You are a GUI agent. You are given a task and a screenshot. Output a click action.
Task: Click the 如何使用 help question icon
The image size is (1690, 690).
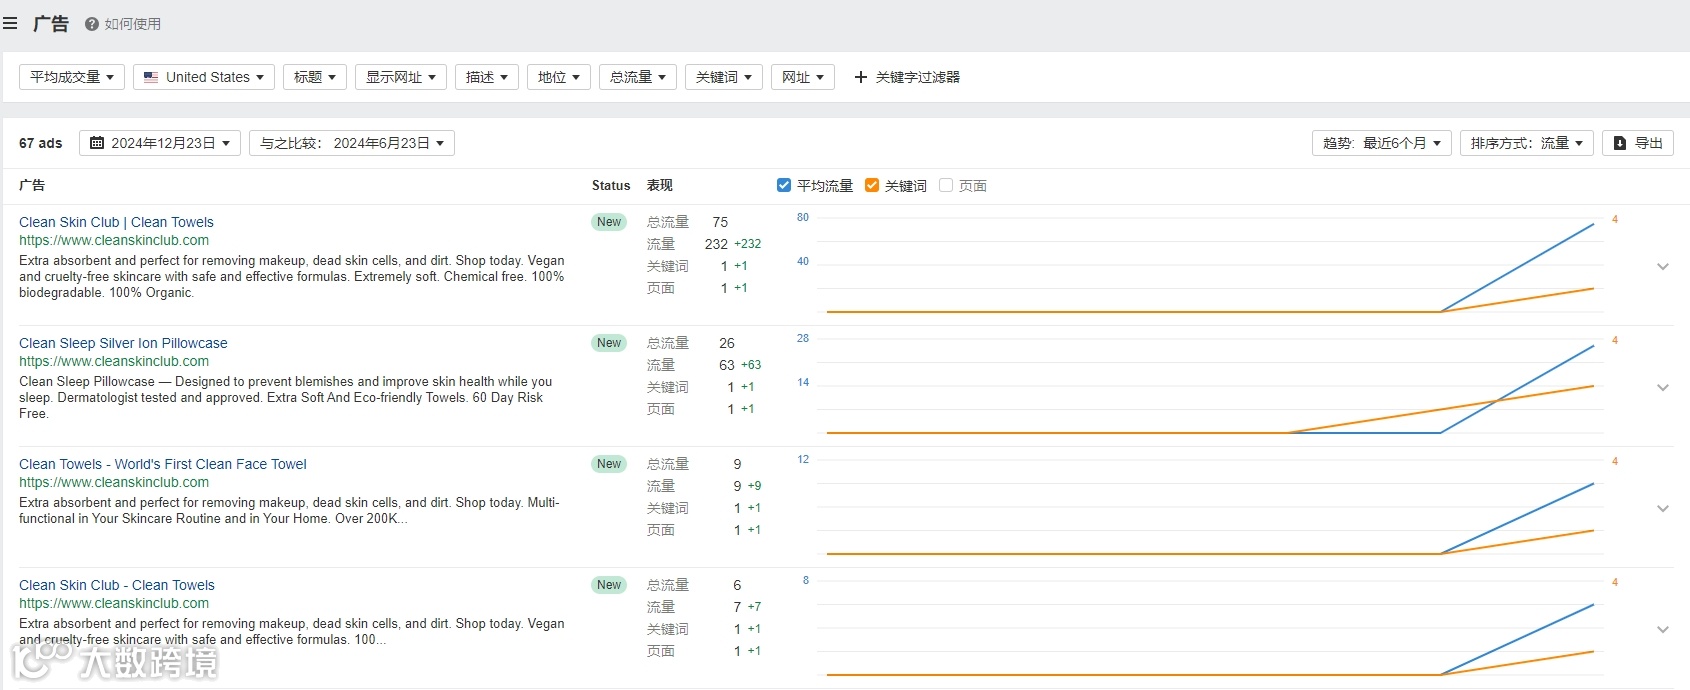click(x=92, y=24)
